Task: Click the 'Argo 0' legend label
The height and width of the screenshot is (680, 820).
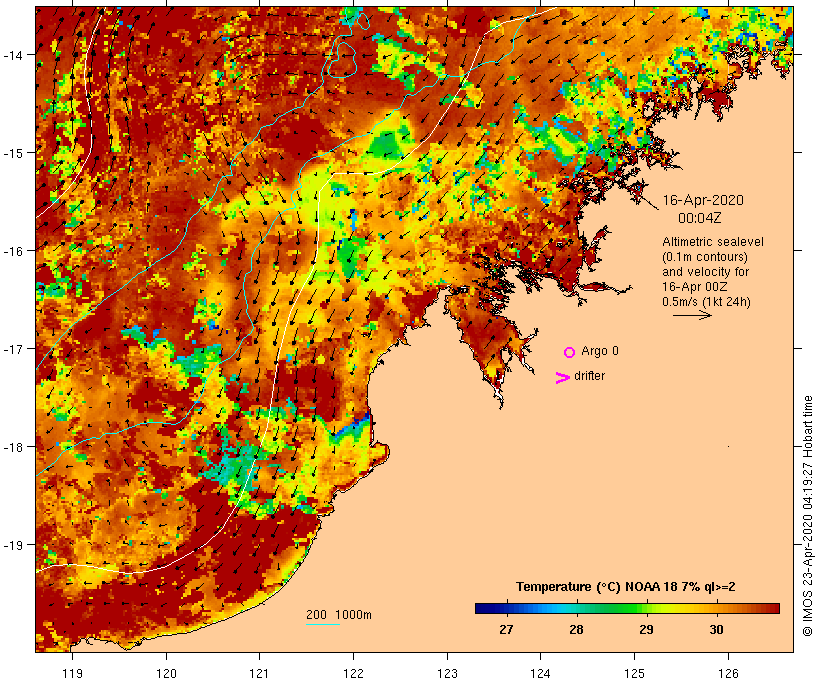Action: click(600, 351)
